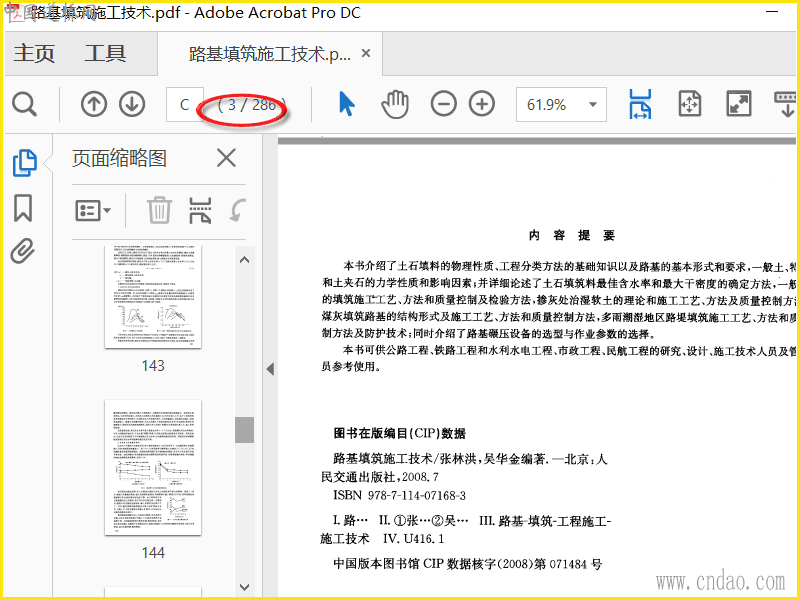The image size is (800, 600).
Task: Open the 工具 tab
Action: pos(105,54)
